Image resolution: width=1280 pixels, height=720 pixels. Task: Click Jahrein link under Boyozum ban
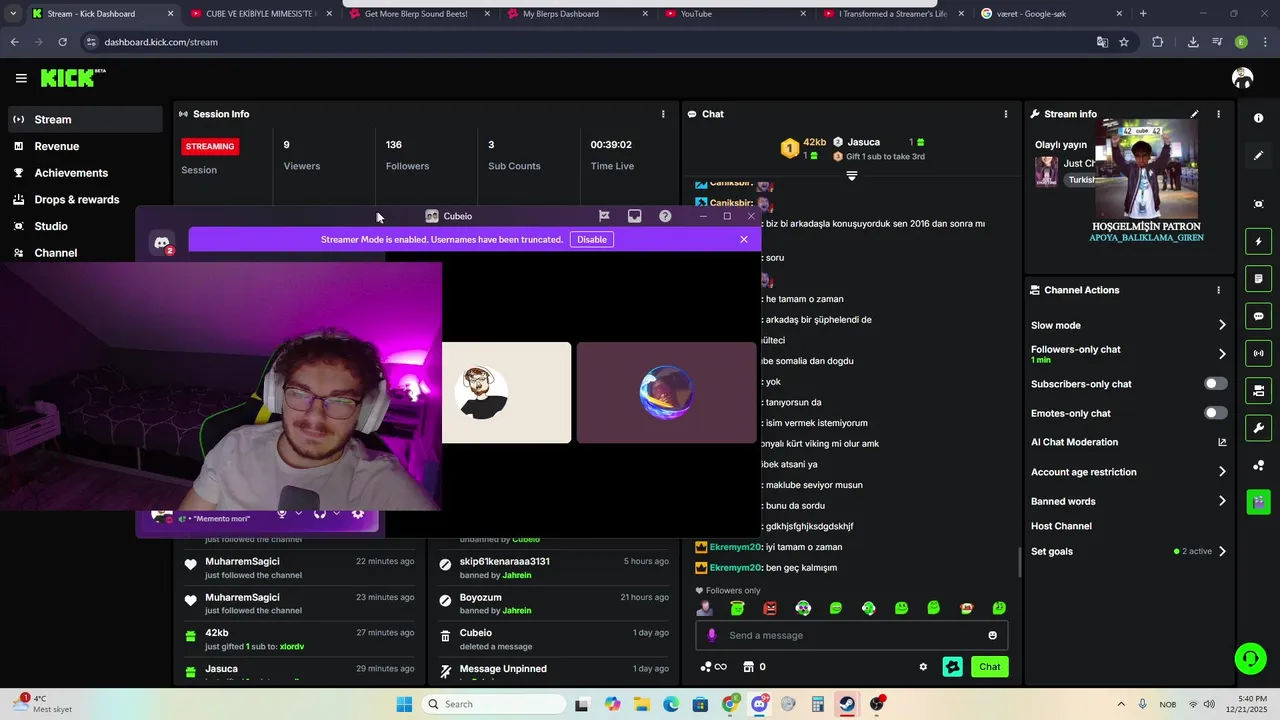517,611
